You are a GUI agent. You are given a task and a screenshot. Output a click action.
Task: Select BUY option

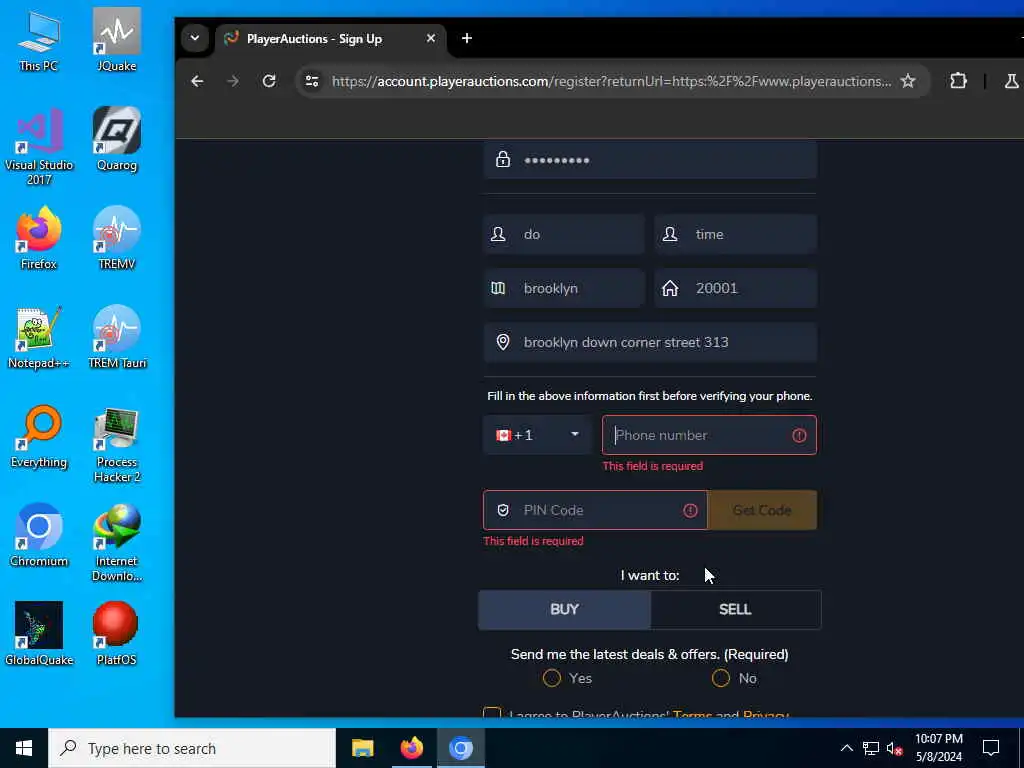click(564, 610)
